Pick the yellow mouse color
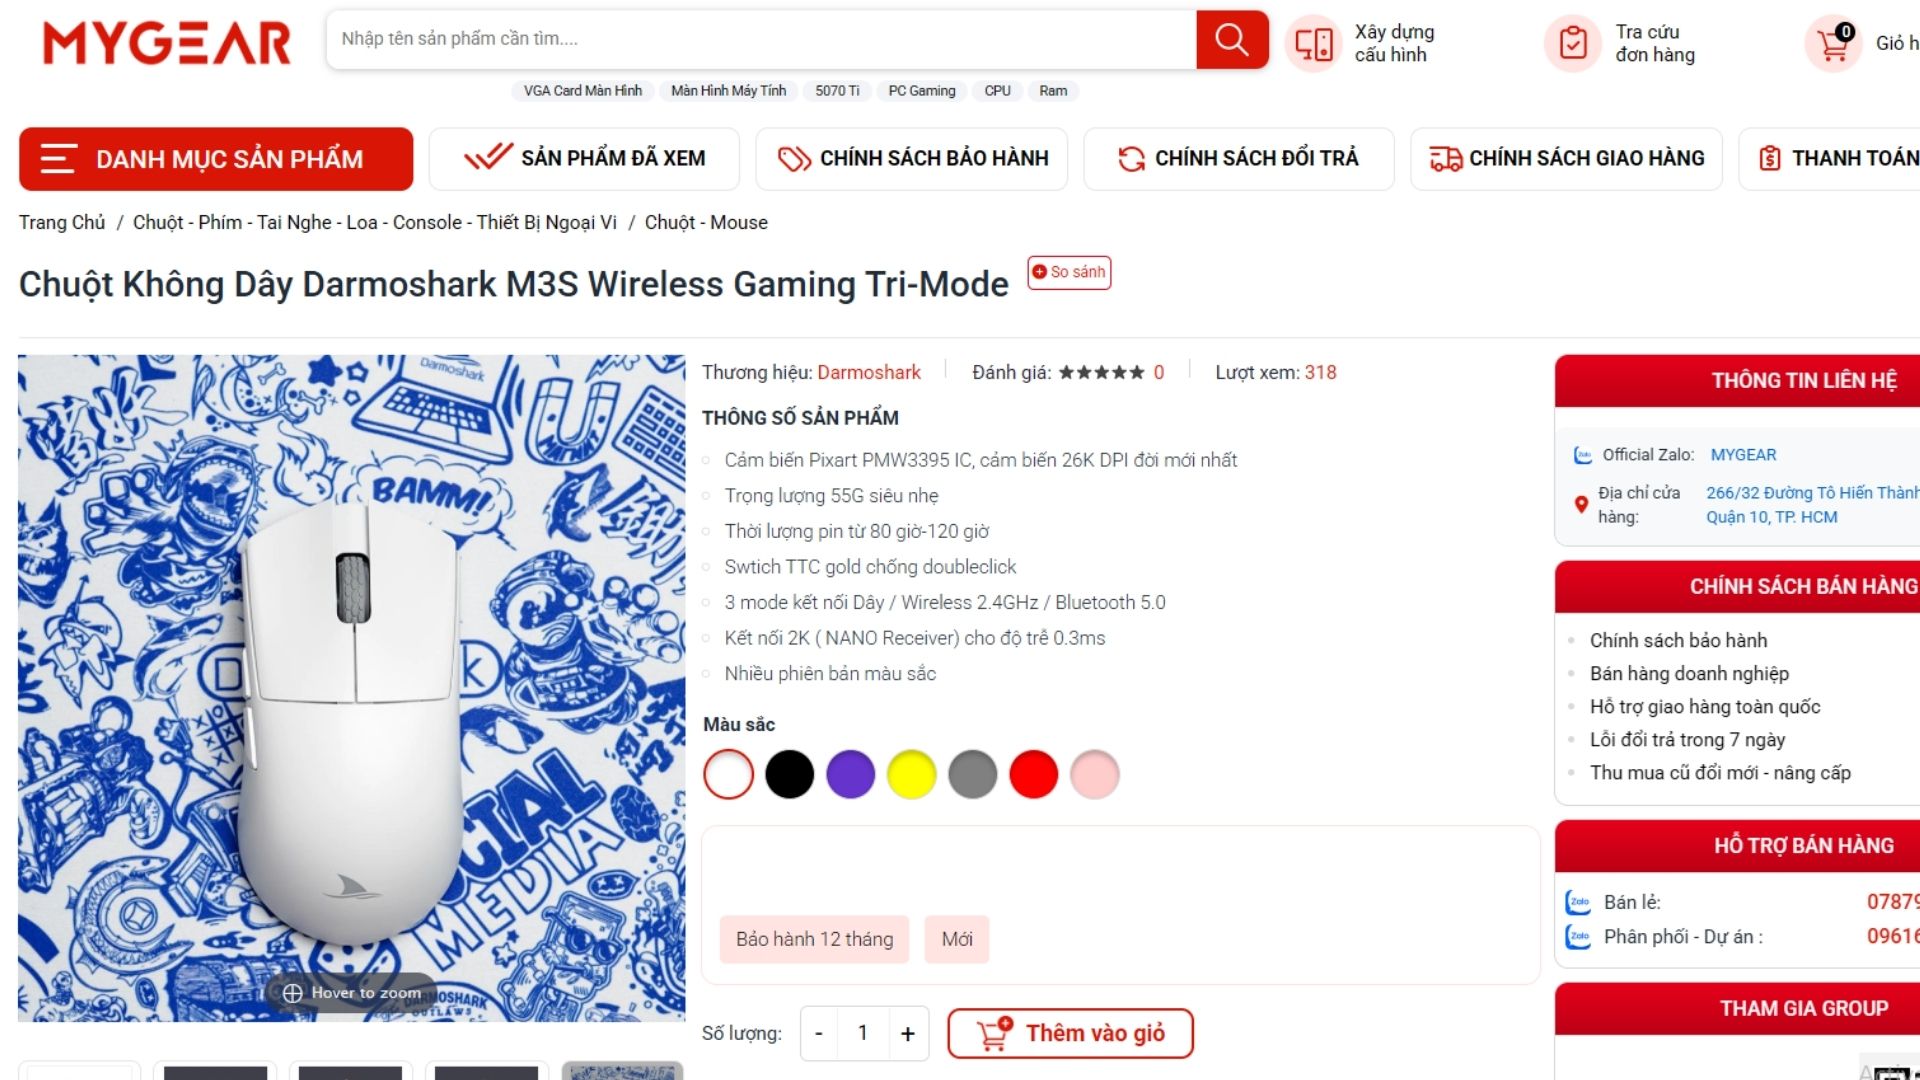The image size is (1920, 1080). tap(911, 774)
